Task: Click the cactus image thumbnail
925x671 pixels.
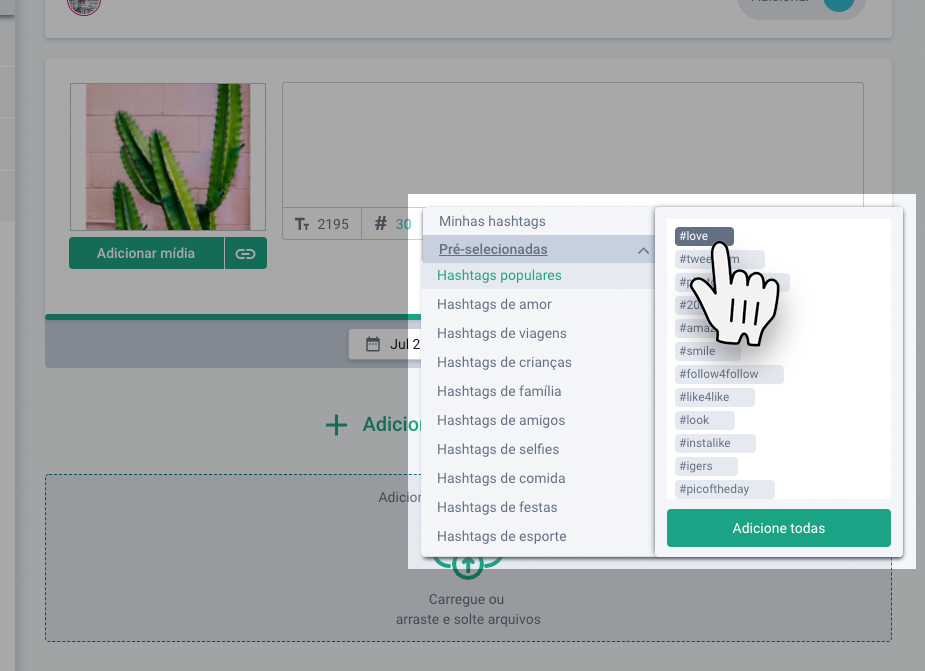Action: pyautogui.click(x=168, y=157)
